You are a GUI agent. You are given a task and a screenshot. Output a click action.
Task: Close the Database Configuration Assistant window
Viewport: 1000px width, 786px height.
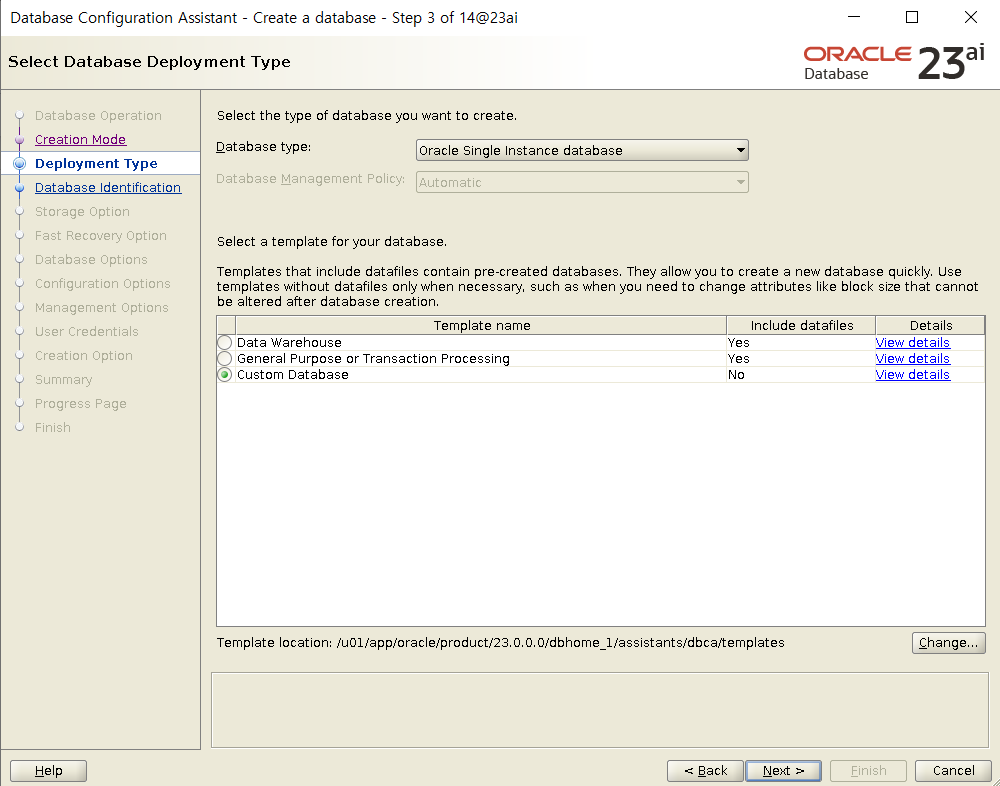click(x=971, y=17)
